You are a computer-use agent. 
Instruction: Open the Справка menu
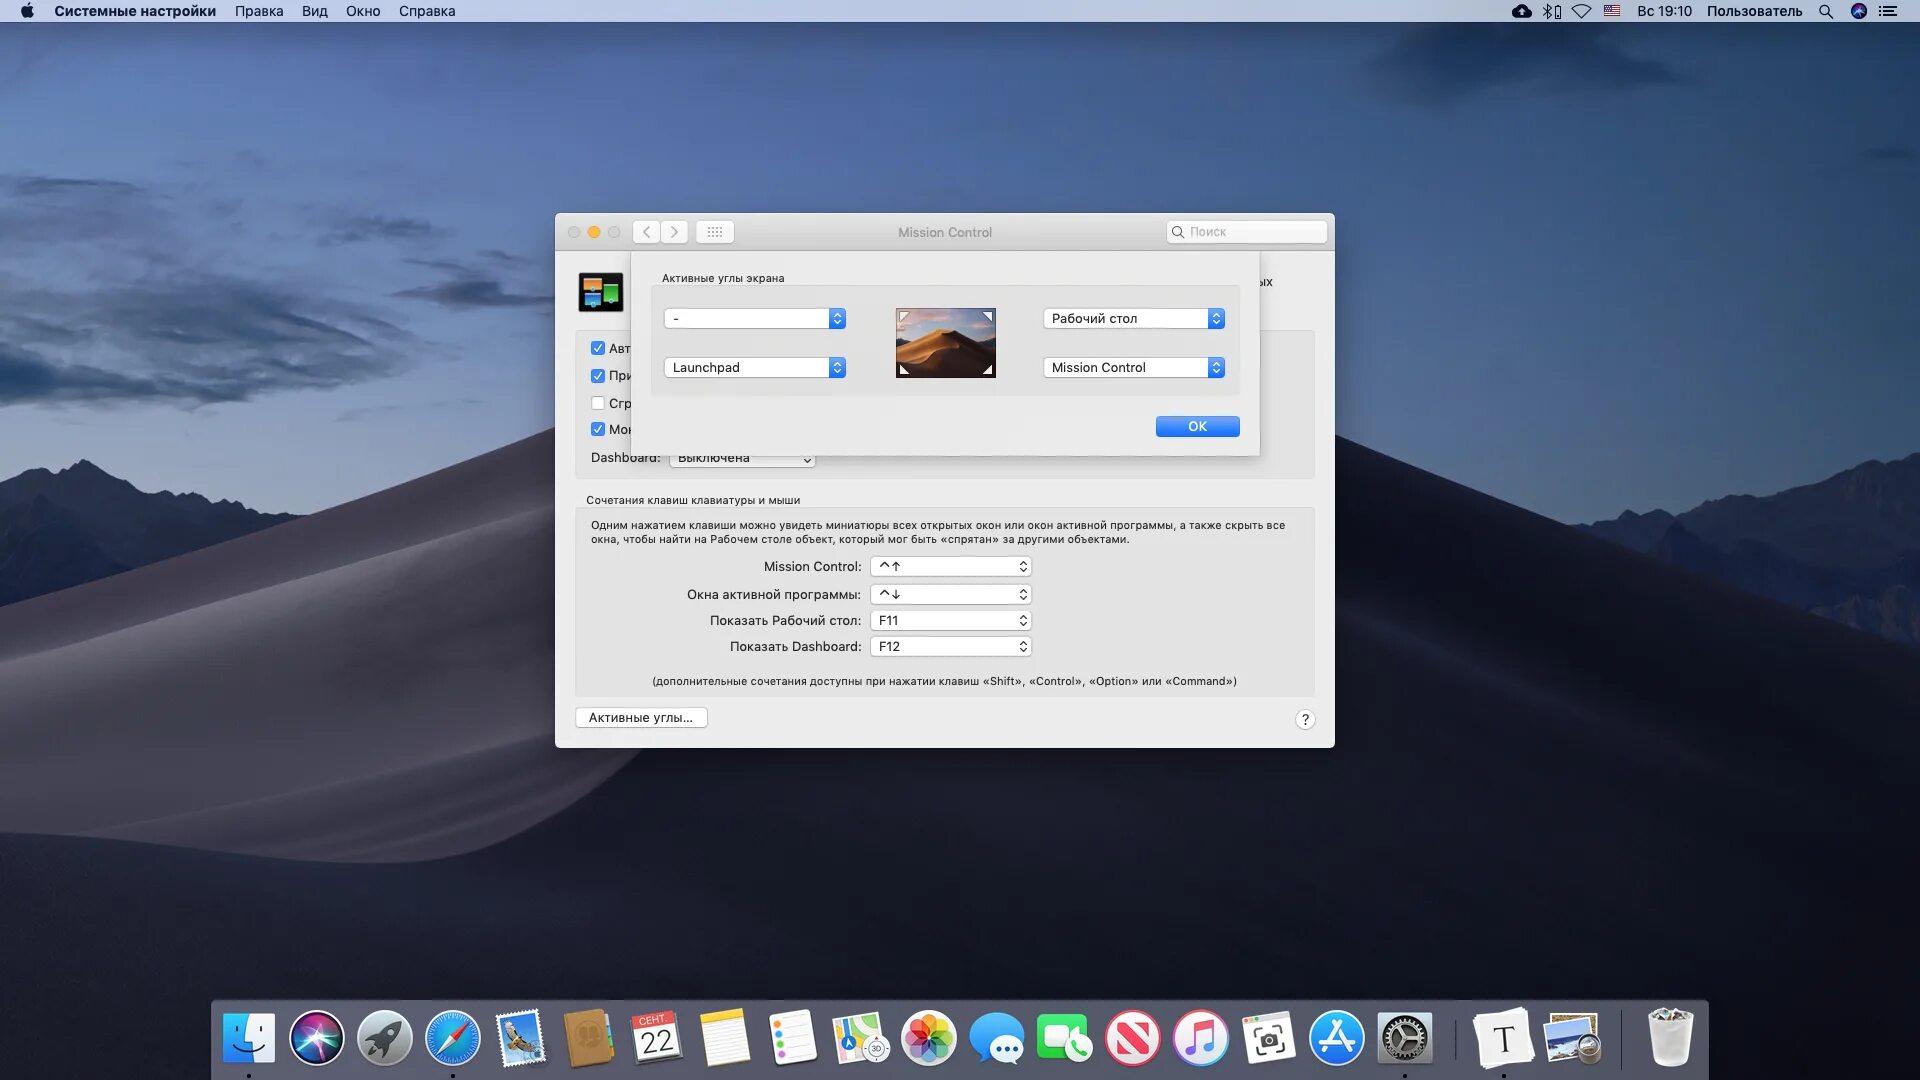[426, 11]
